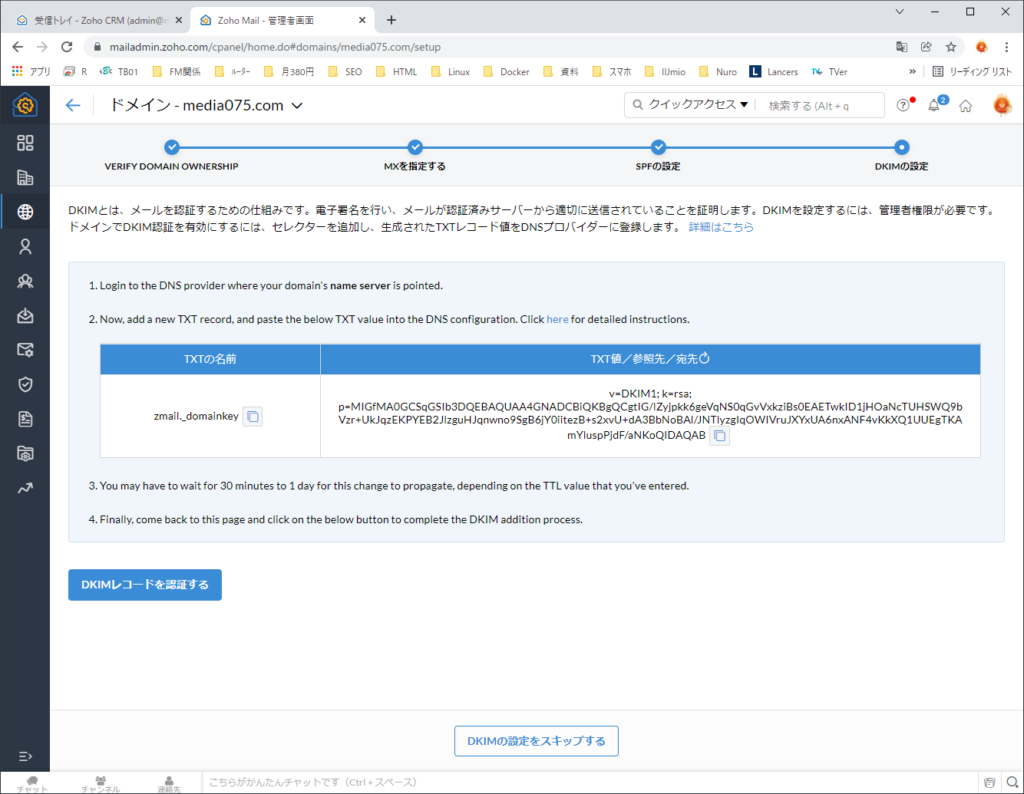1024x794 pixels.
Task: Close the Zoho Mail 管理者画面 tab
Action: point(362,20)
